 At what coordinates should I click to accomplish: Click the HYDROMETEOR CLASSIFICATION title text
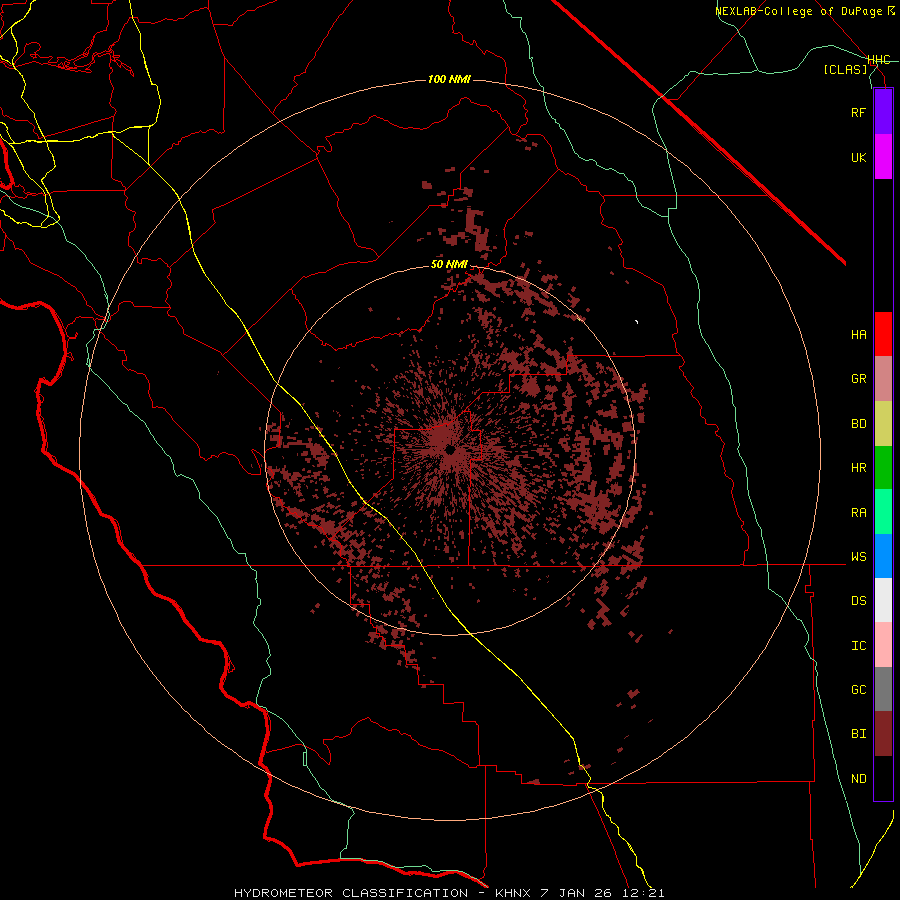(351, 893)
